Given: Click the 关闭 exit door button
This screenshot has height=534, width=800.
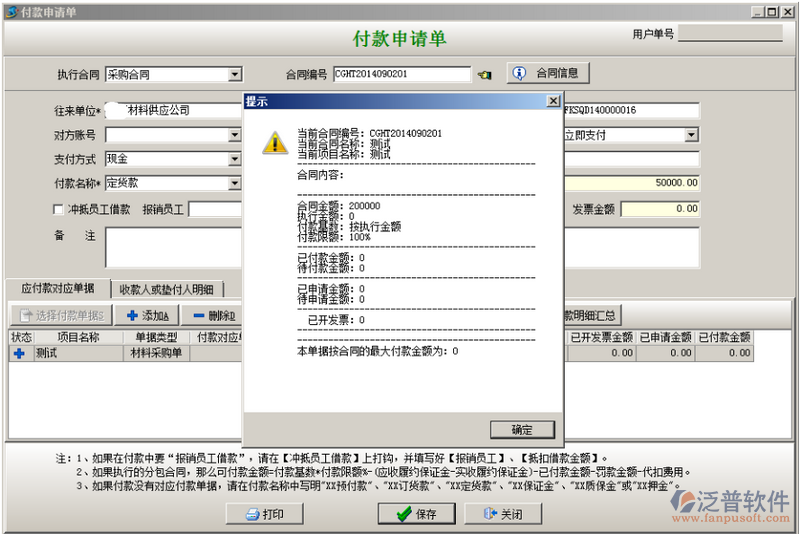Looking at the screenshot, I should click(509, 514).
